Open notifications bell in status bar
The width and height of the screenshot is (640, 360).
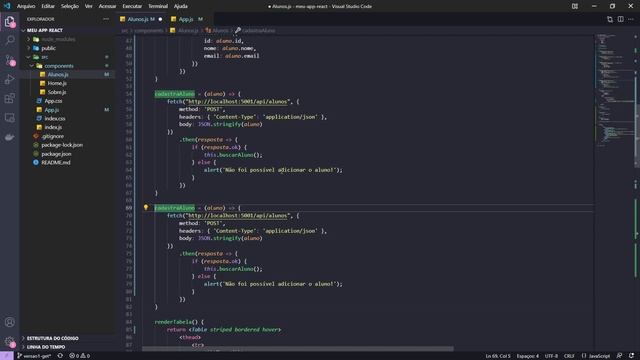[631, 356]
